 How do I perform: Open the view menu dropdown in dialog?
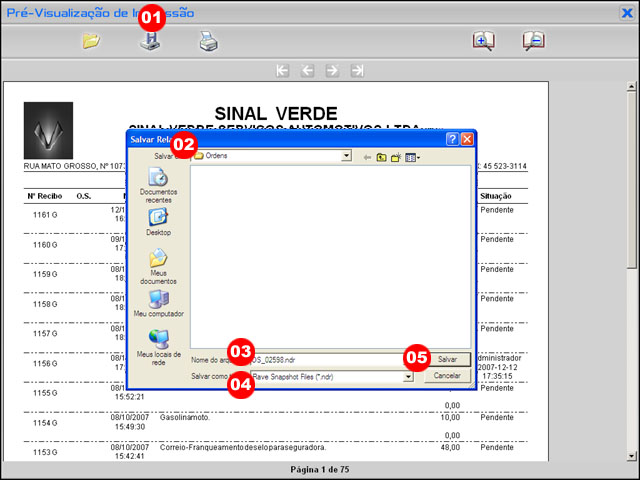click(413, 157)
